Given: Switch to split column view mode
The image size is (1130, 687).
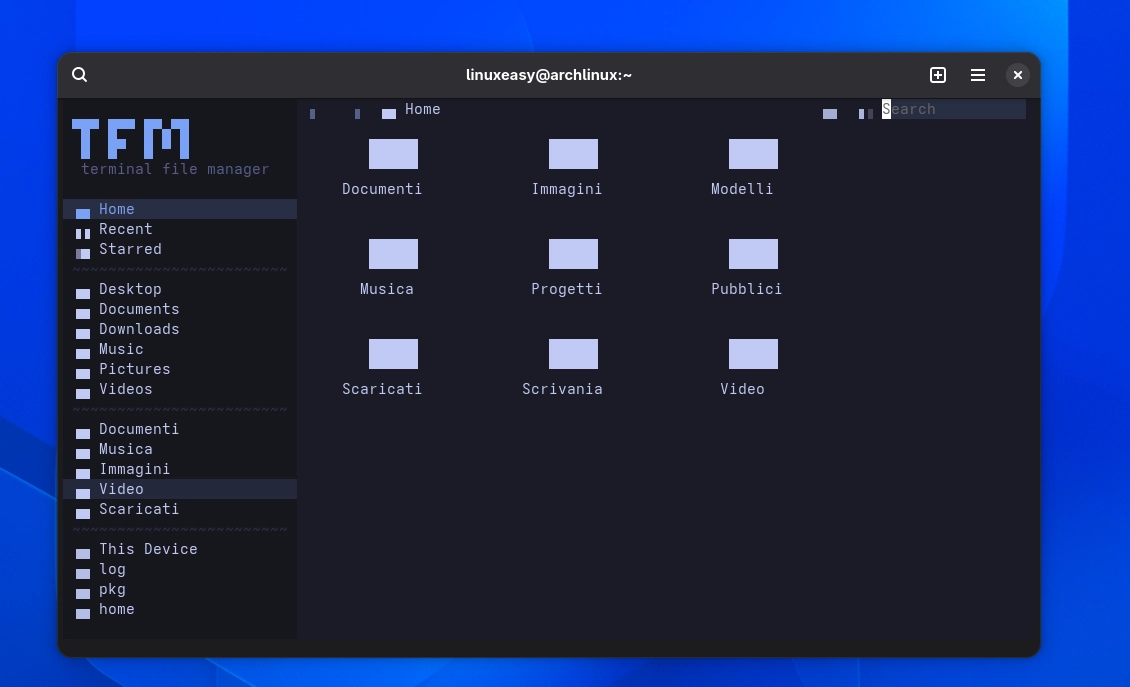Looking at the screenshot, I should 866,114.
